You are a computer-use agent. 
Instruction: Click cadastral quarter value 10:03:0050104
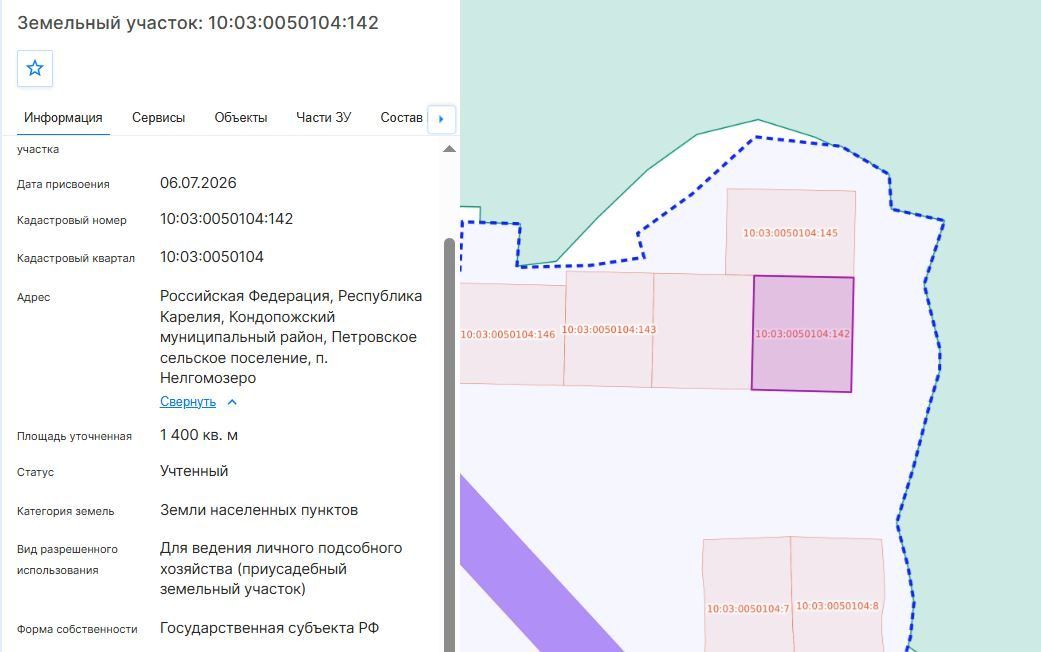point(212,256)
